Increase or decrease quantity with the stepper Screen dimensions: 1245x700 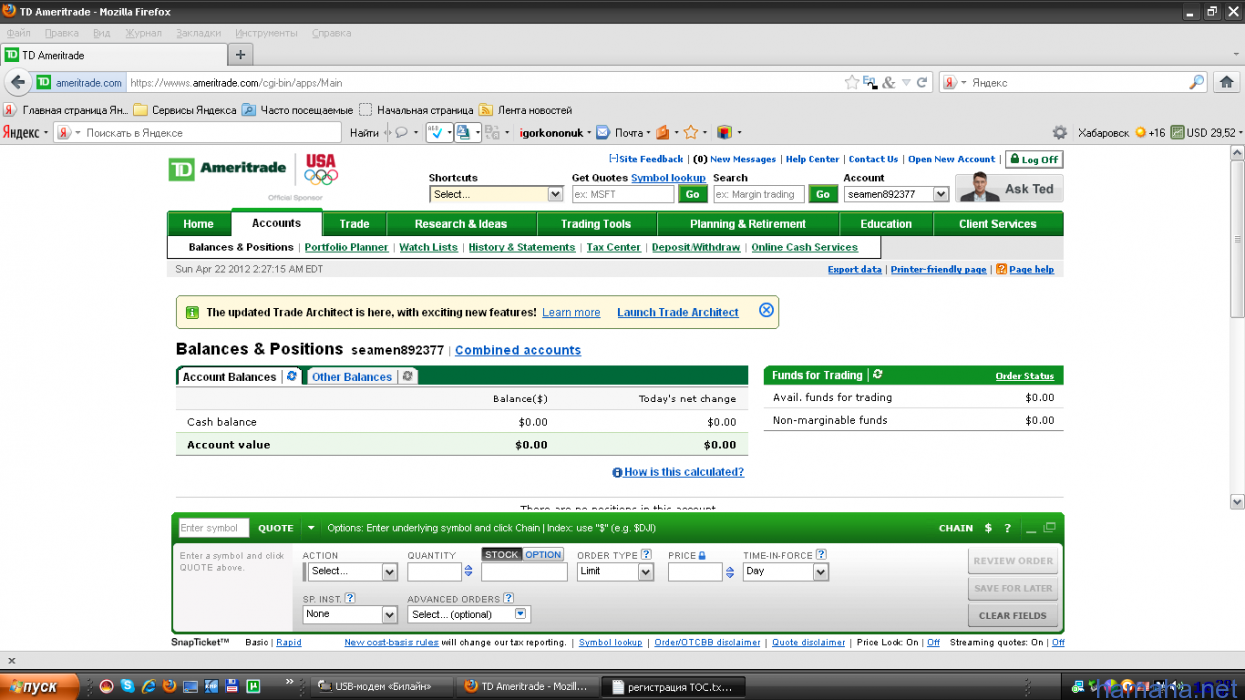[469, 572]
